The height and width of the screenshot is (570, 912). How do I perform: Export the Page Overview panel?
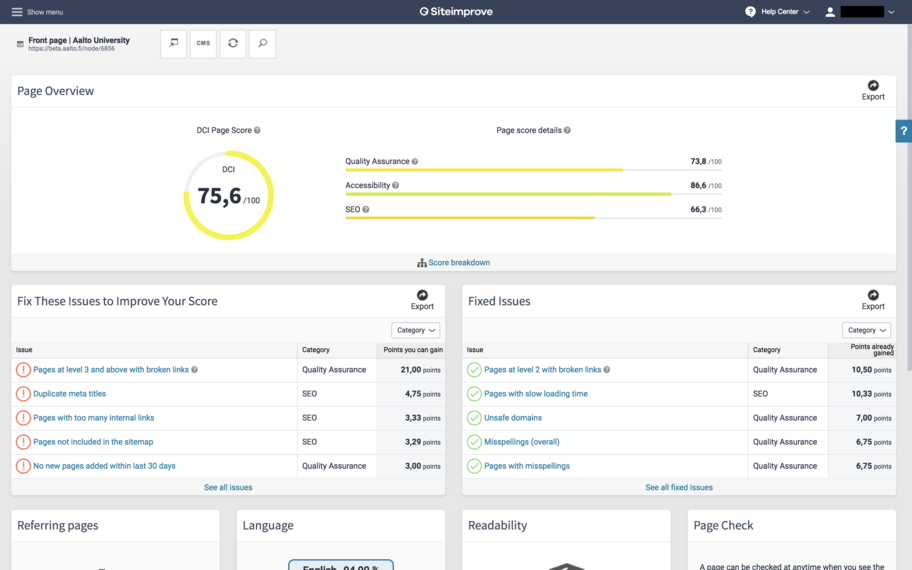[873, 90]
